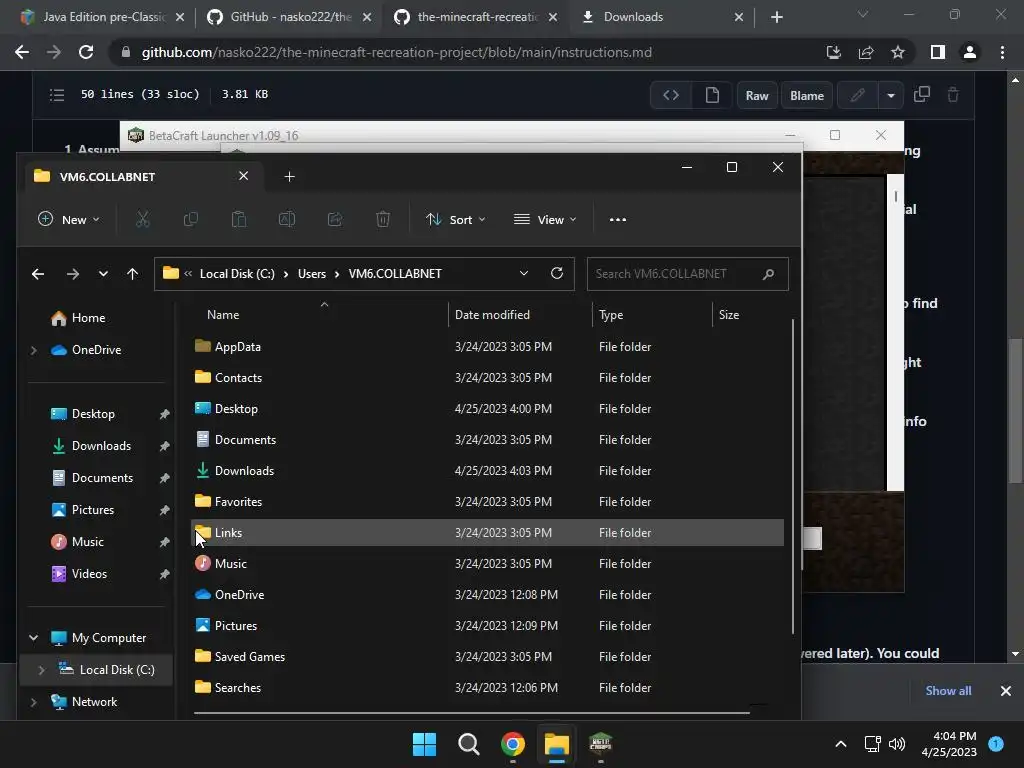Expand Local Disk (C:) tree node
The height and width of the screenshot is (768, 1024).
click(41, 670)
